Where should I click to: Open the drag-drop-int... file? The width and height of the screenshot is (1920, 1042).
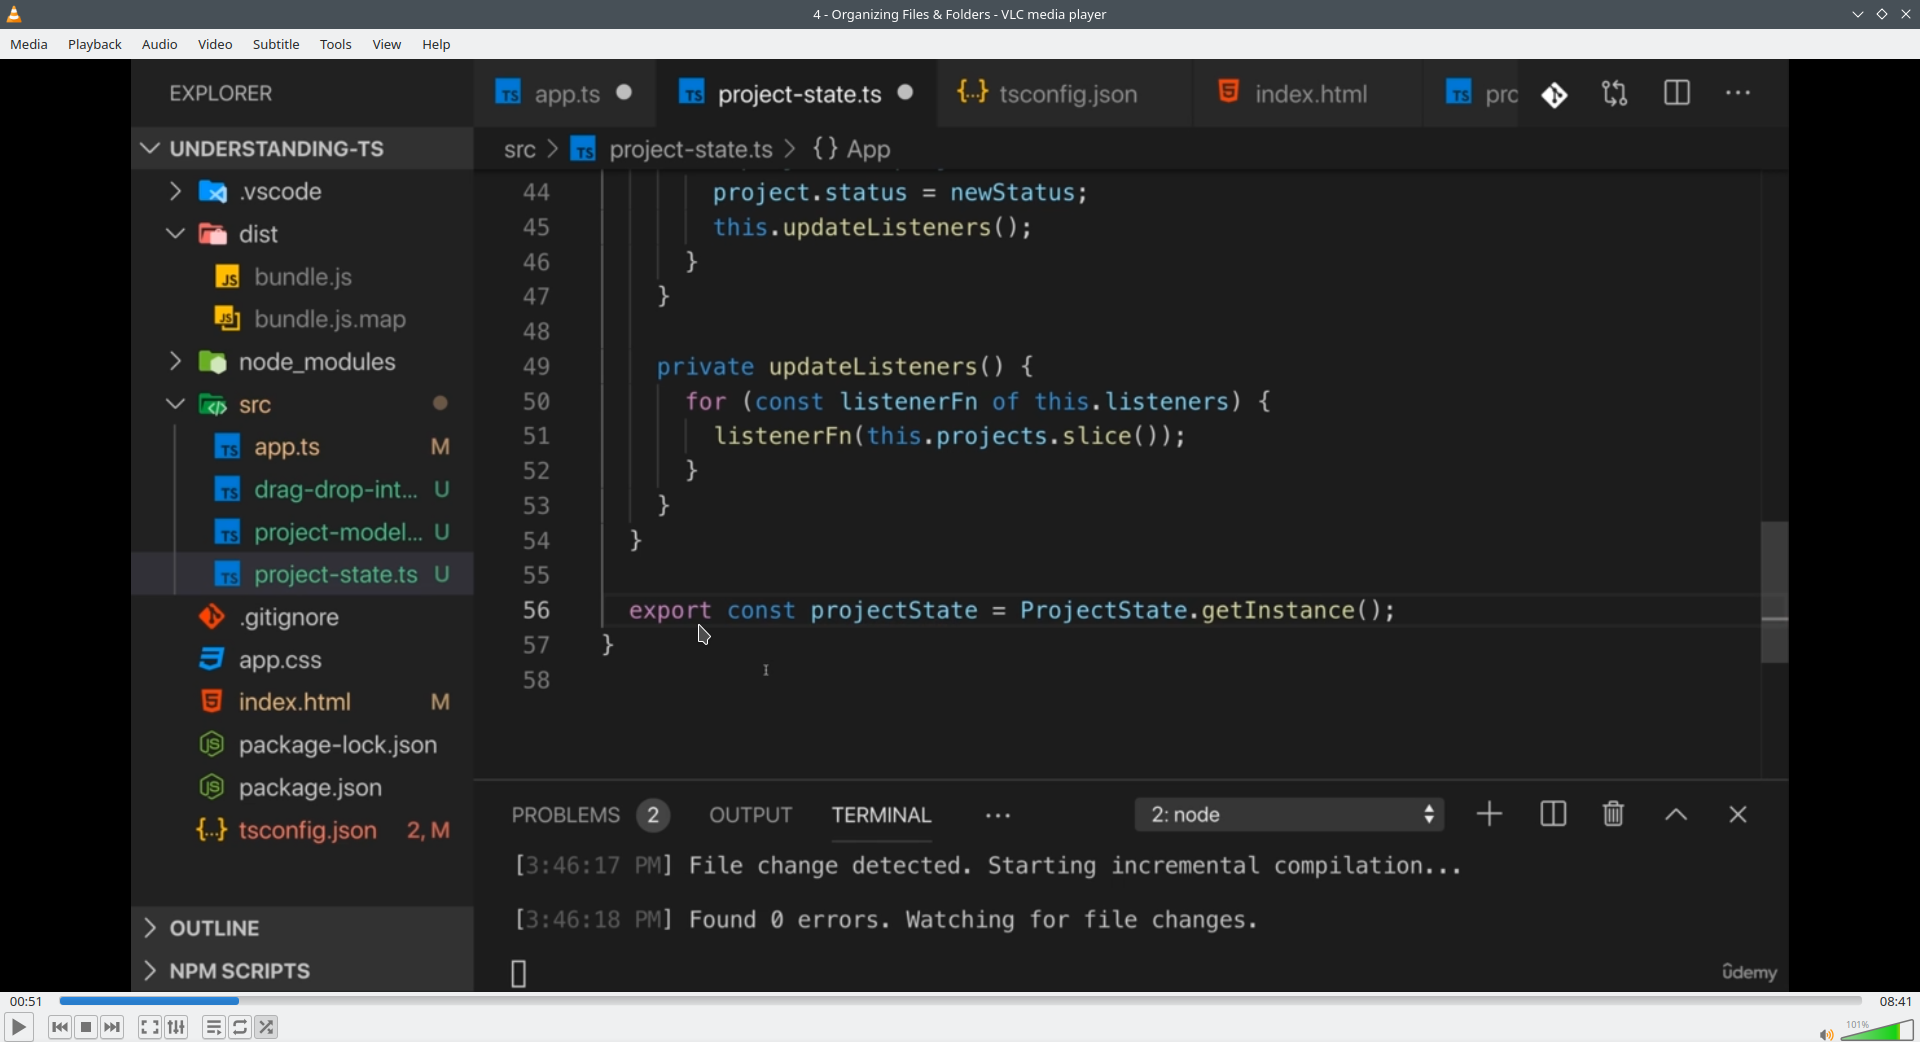click(x=302, y=490)
